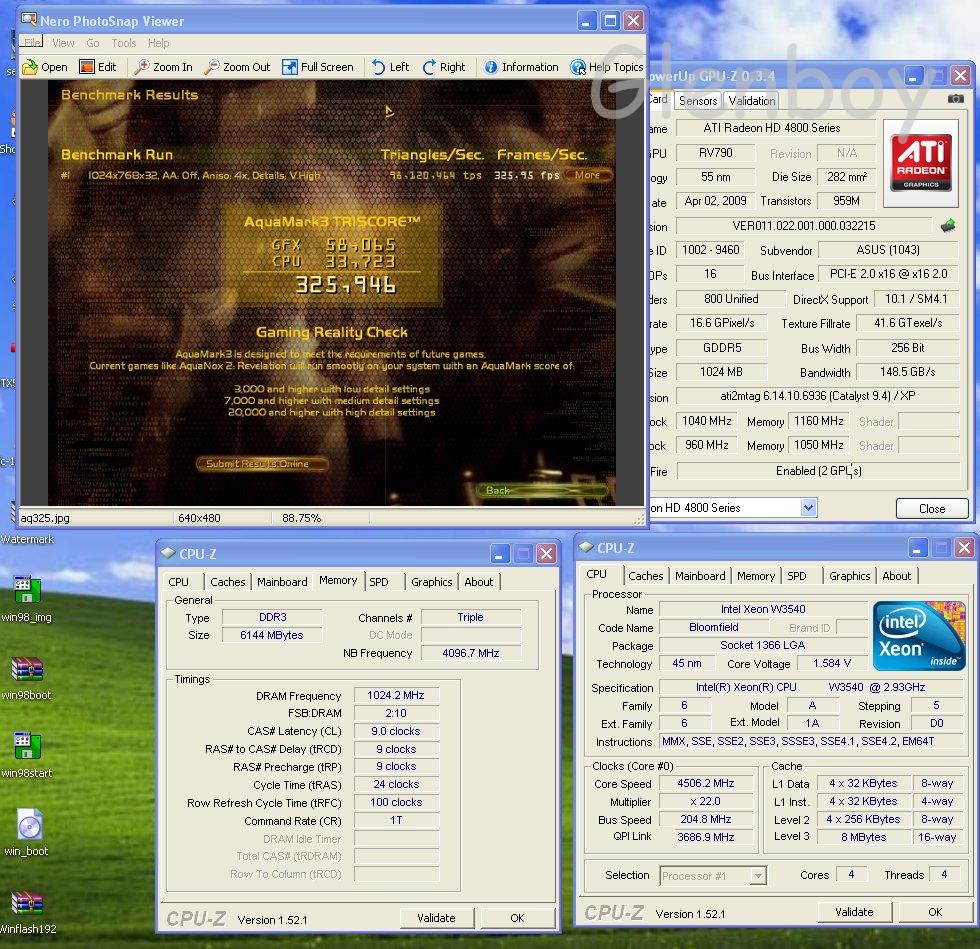Click the GPU-Z camera screenshot icon
Screen dimensions: 980x949
(956, 99)
